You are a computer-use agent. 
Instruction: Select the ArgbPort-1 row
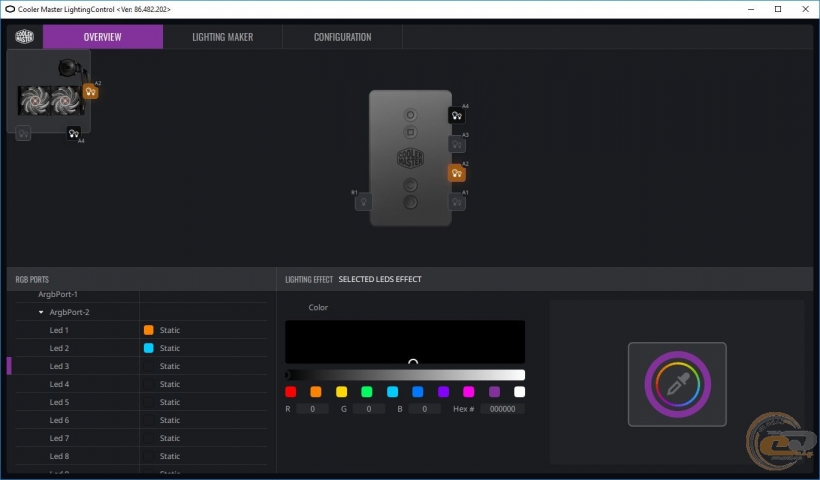[141, 295]
